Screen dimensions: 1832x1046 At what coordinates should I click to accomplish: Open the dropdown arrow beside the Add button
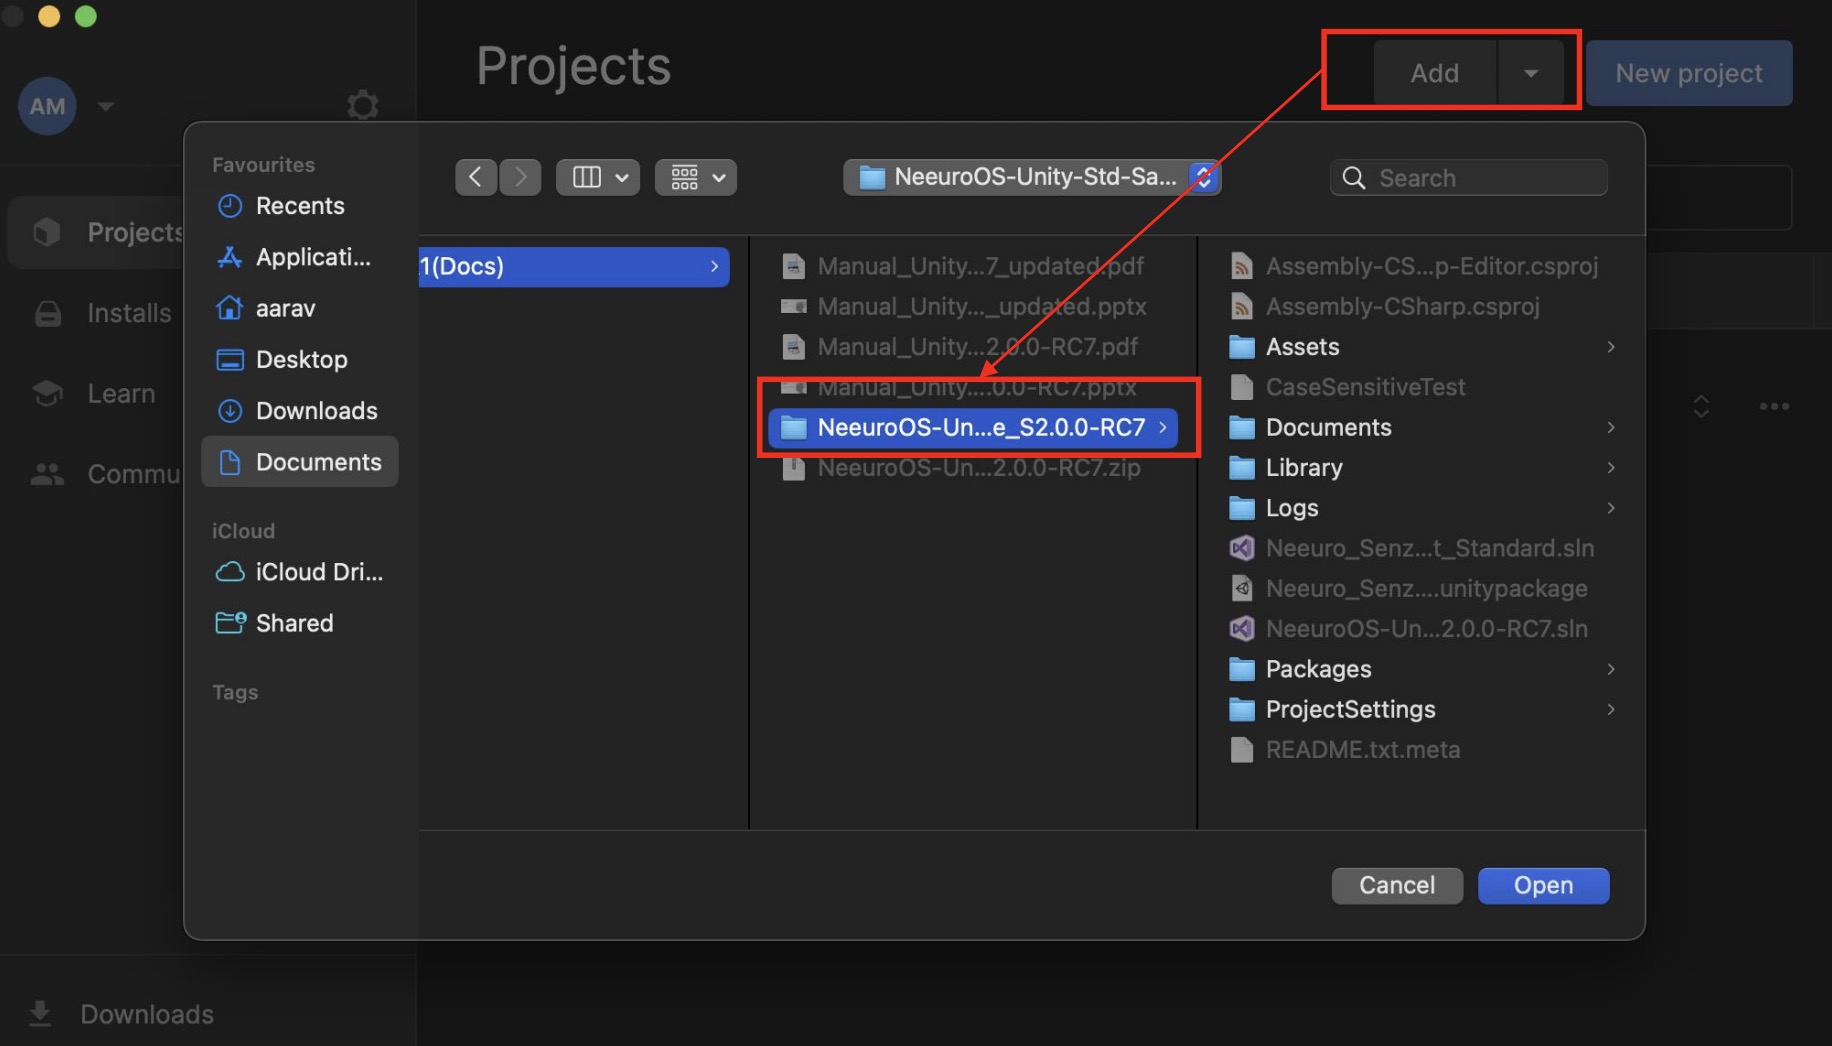tap(1530, 72)
